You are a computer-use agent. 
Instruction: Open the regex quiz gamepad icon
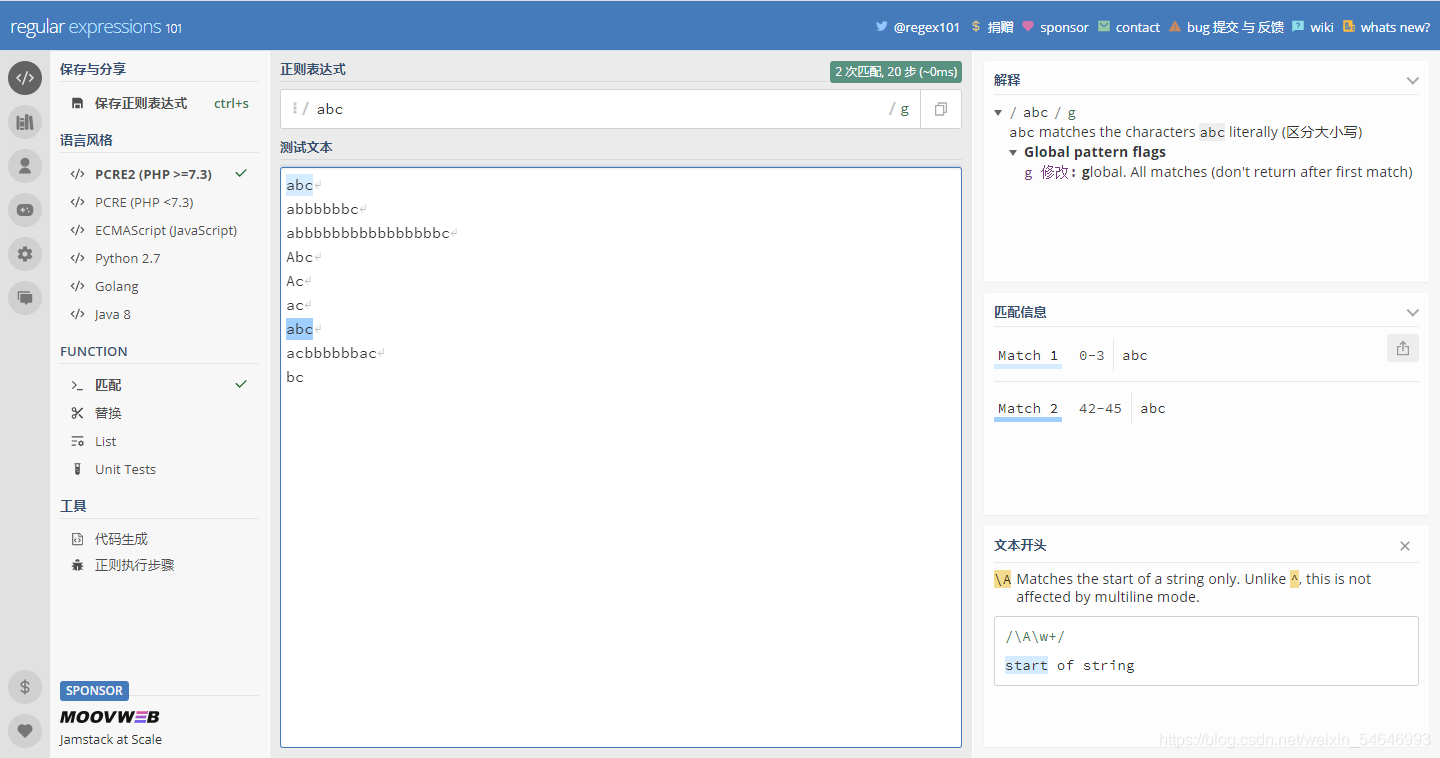pos(25,210)
